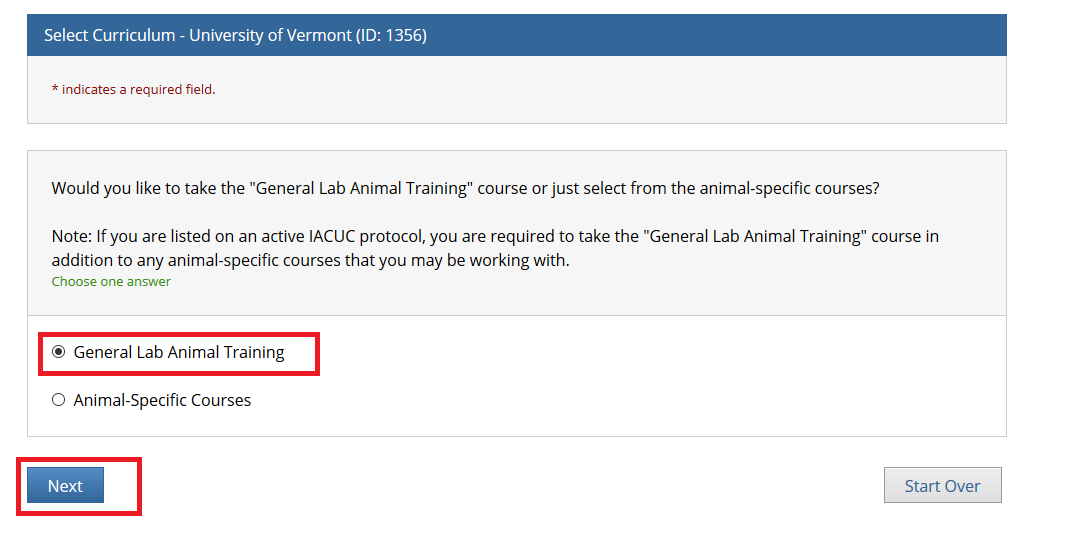
Task: Click the "Animal-Specific Courses" option label
Action: tap(162, 400)
